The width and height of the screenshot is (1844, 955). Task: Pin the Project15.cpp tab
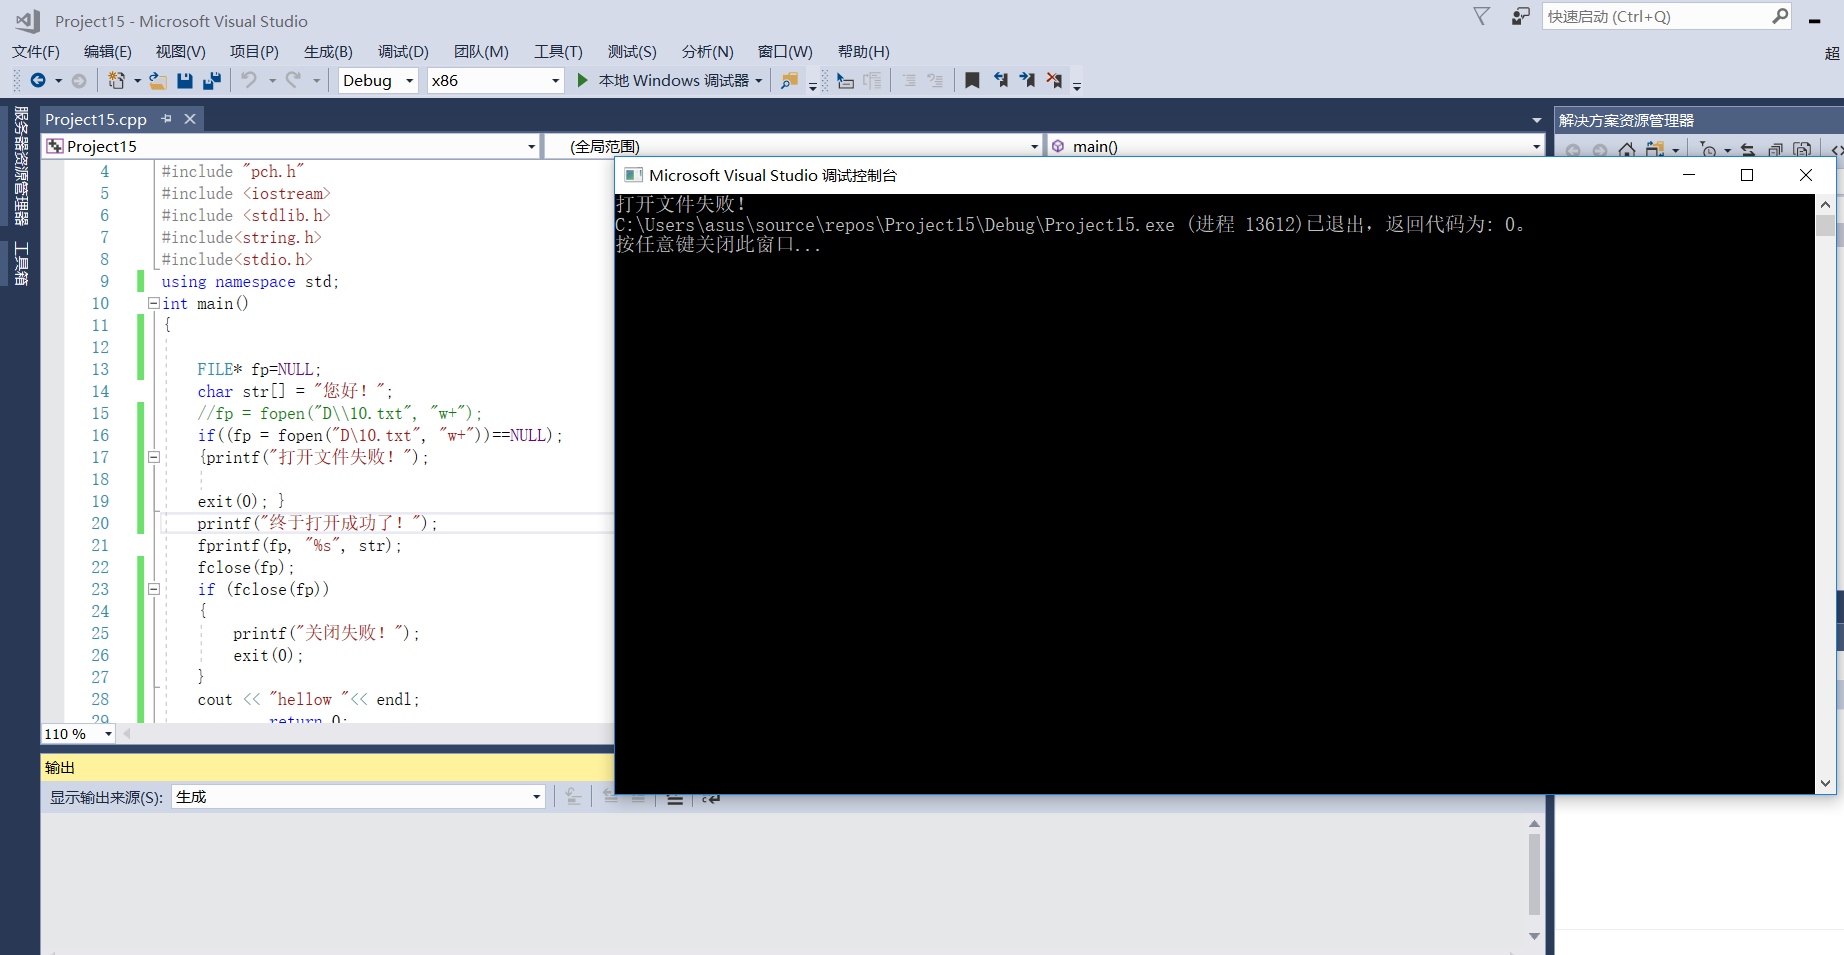coord(166,119)
